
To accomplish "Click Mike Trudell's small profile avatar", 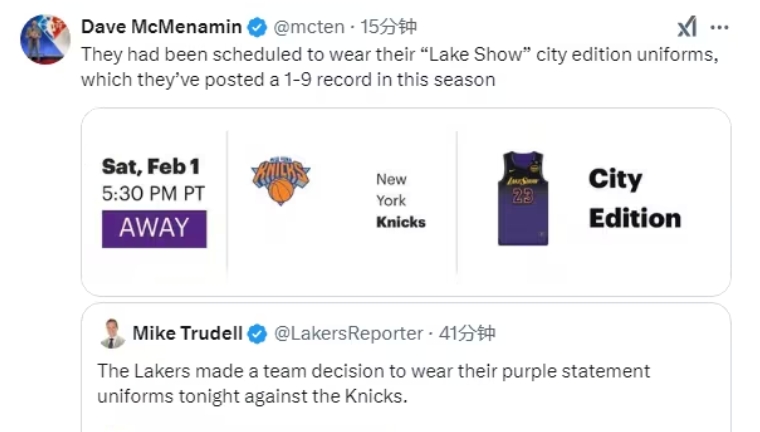I will click(x=113, y=333).
